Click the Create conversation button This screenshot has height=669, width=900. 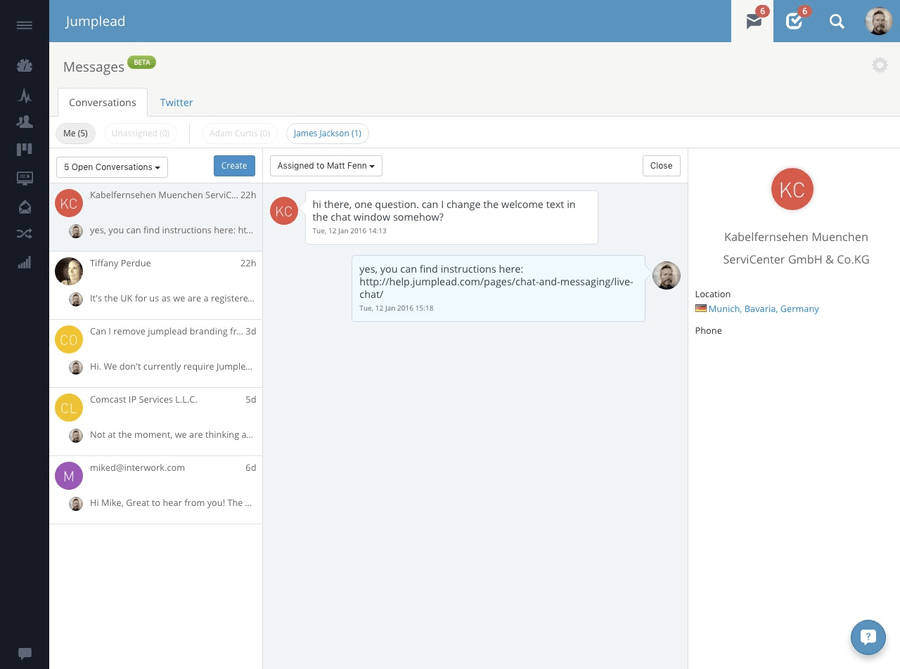[x=234, y=166]
